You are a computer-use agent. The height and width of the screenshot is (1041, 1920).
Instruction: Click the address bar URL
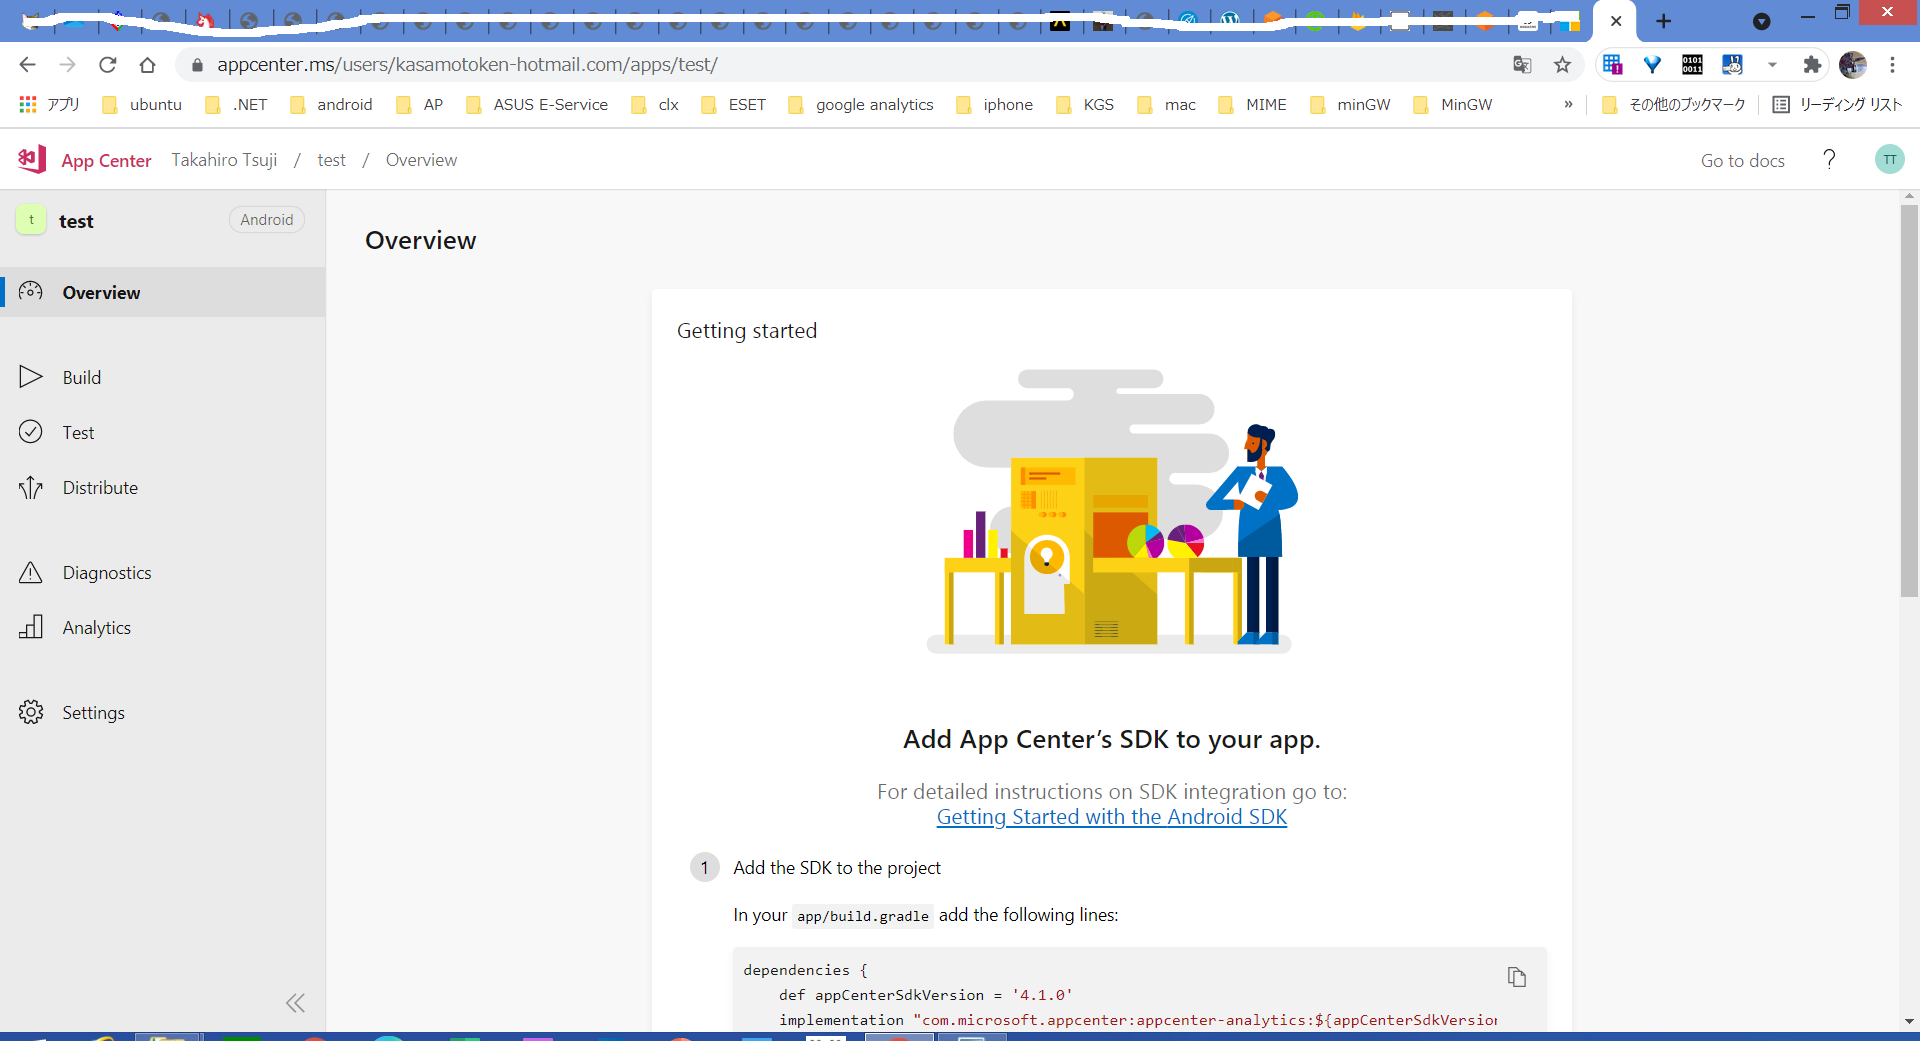pyautogui.click(x=467, y=65)
